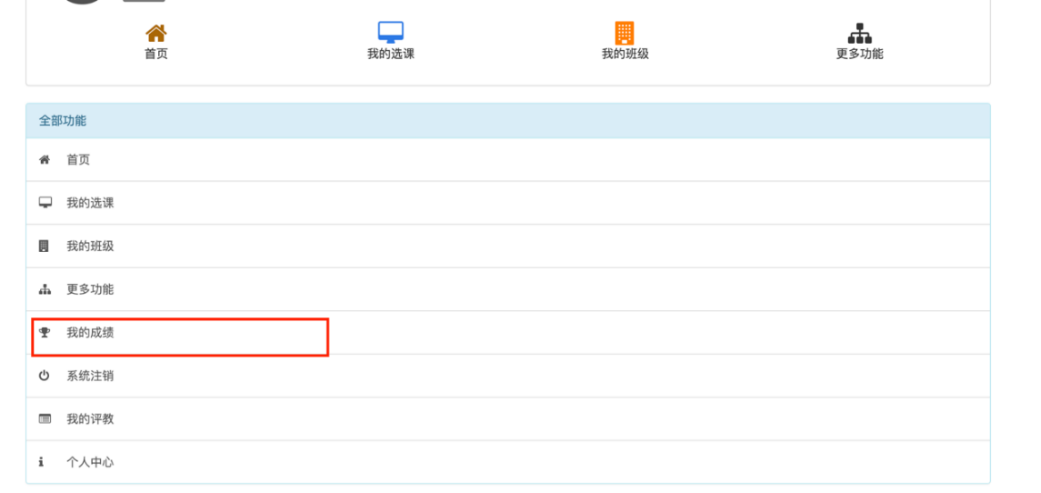Click the table icon beside 我的评教

[44, 419]
